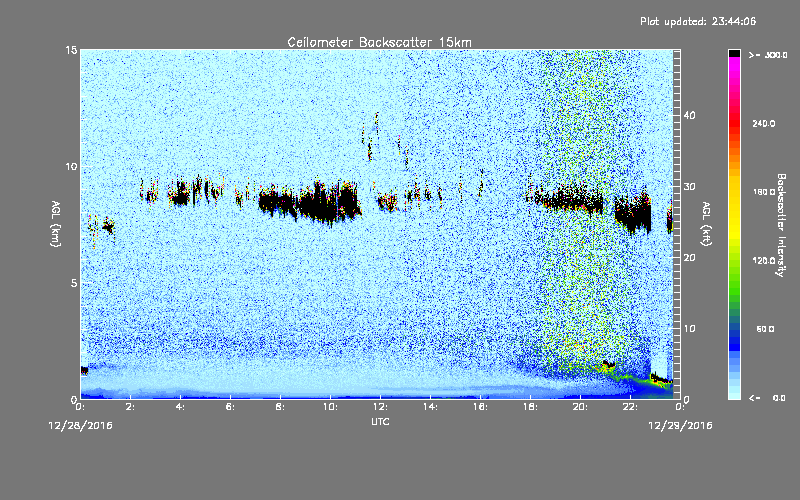Select the 'UTC' time axis label
800x500 pixels.
click(x=380, y=421)
